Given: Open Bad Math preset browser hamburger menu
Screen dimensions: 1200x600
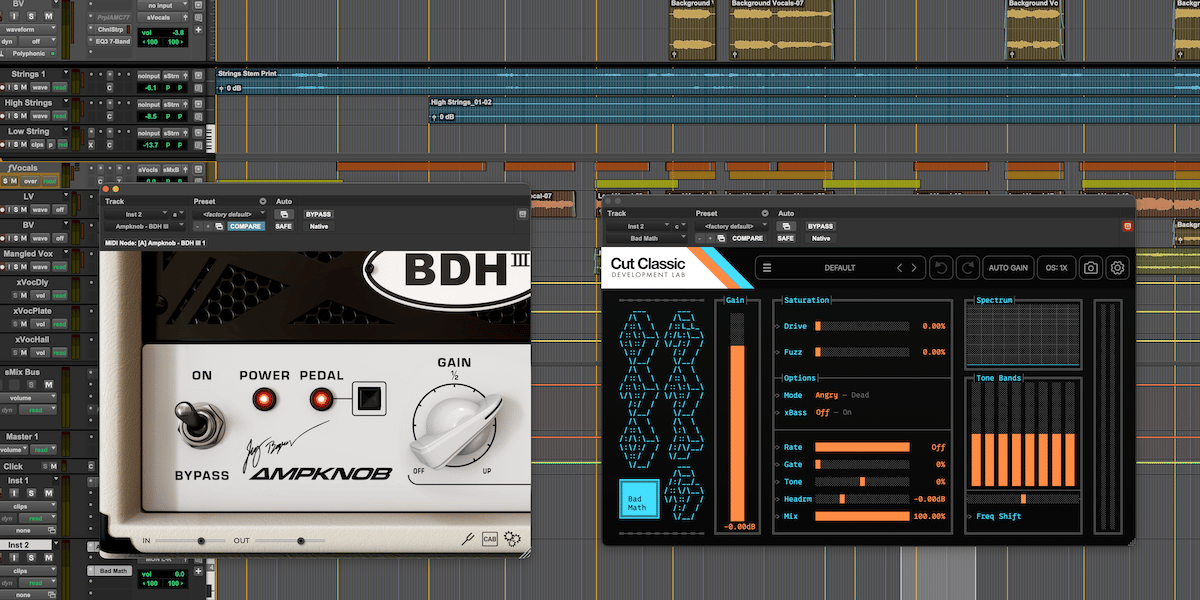Looking at the screenshot, I should click(767, 268).
